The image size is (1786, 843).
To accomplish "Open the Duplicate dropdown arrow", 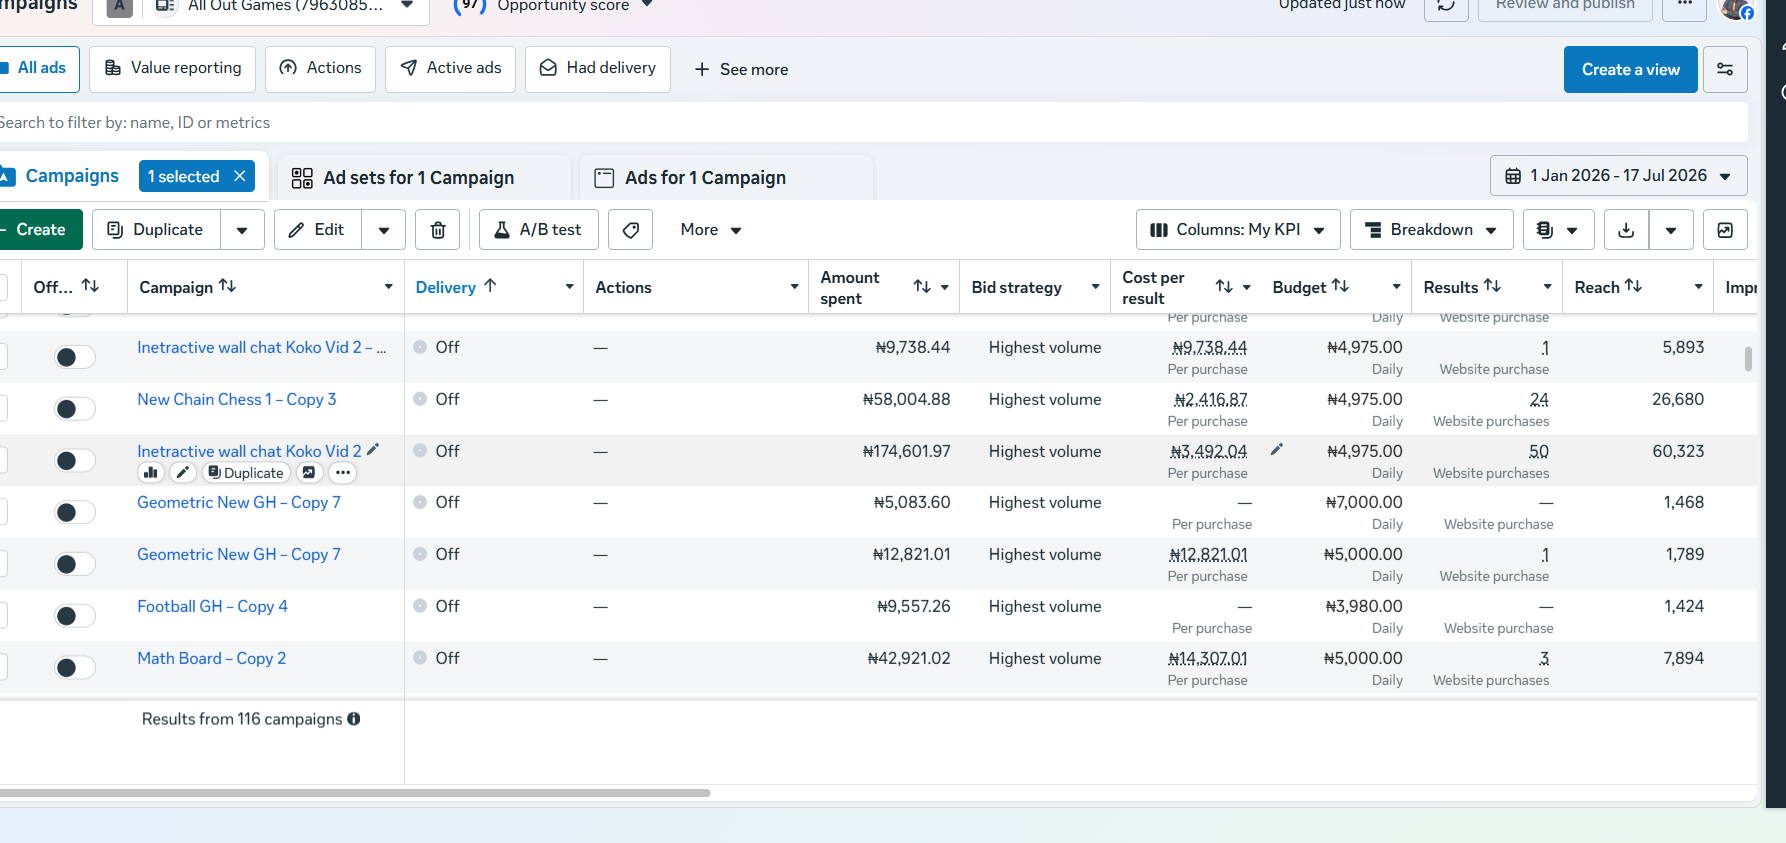I will tap(242, 230).
